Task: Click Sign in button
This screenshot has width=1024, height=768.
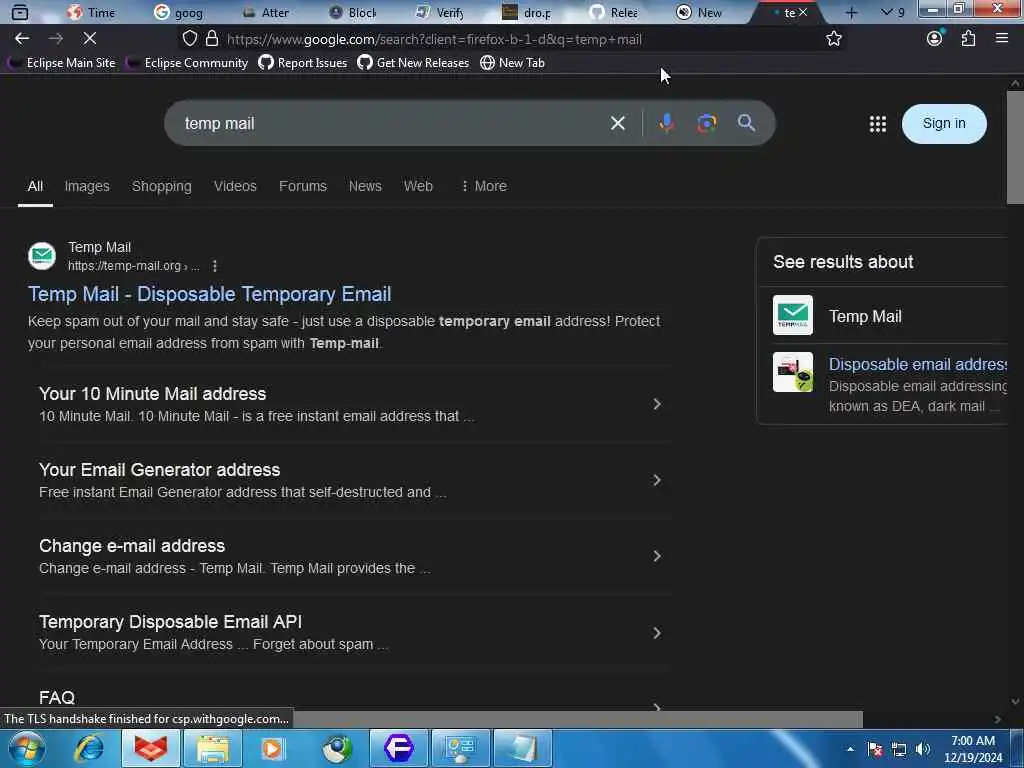Action: [944, 123]
